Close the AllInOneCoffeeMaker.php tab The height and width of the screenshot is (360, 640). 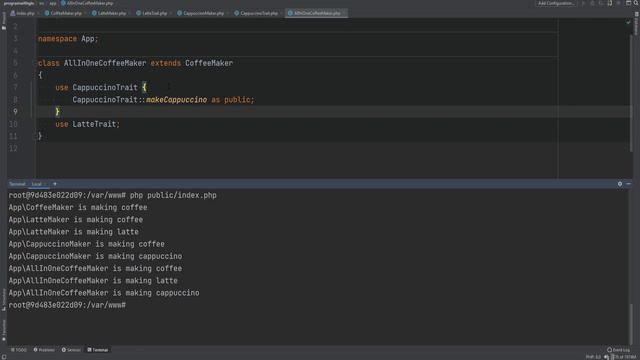tap(344, 13)
